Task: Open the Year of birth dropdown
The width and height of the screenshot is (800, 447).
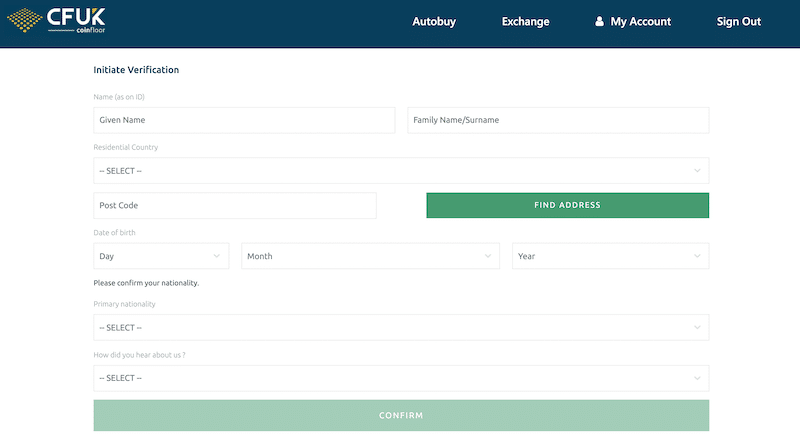Action: 611,256
